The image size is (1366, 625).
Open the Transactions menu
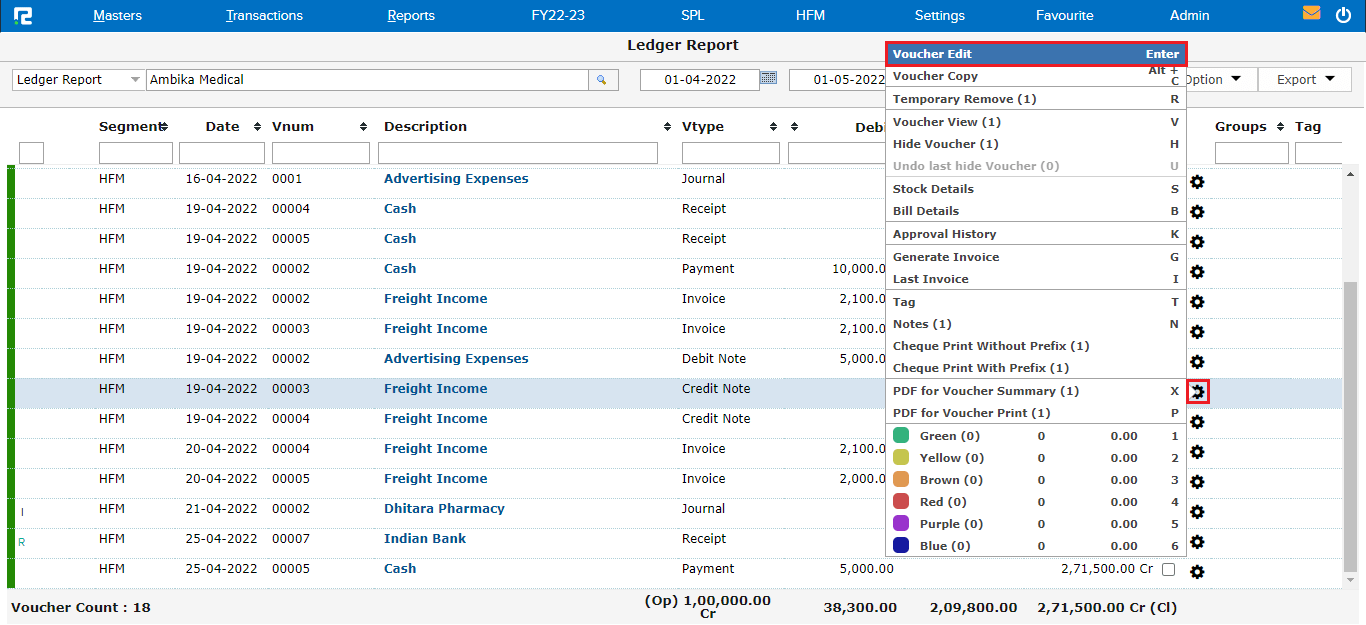click(264, 16)
